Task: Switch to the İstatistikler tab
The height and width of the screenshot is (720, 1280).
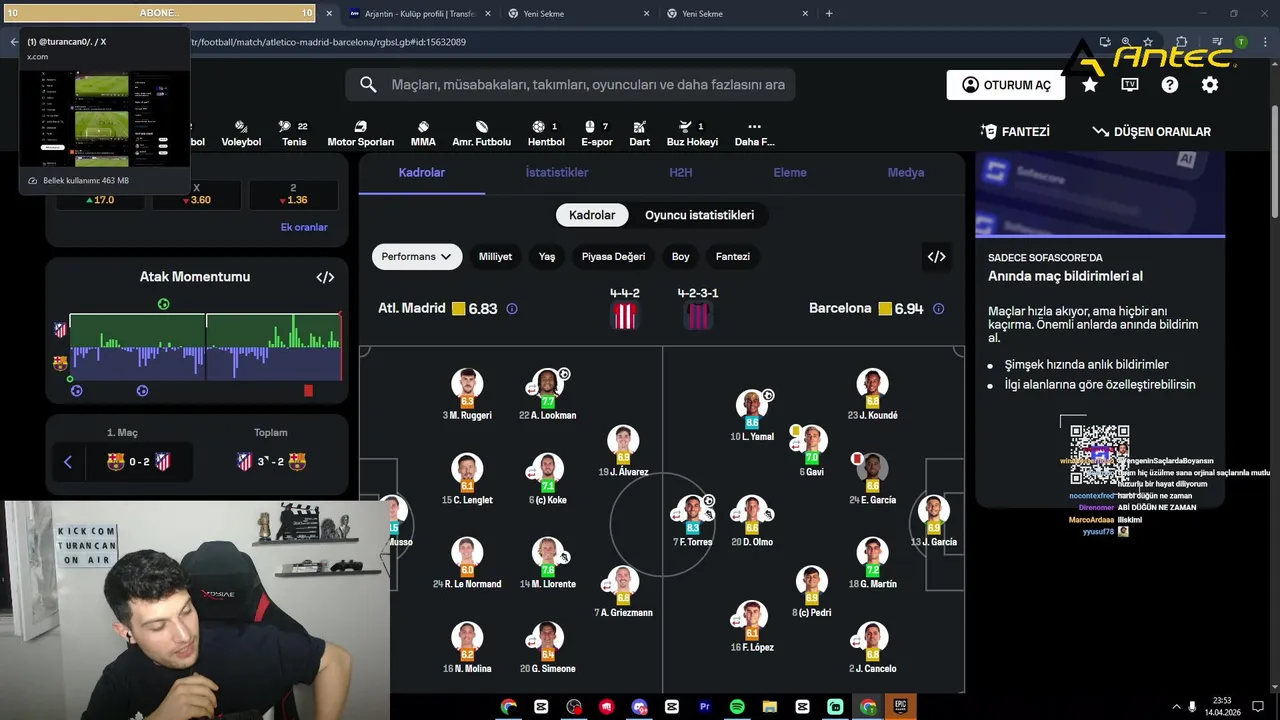Action: [557, 173]
